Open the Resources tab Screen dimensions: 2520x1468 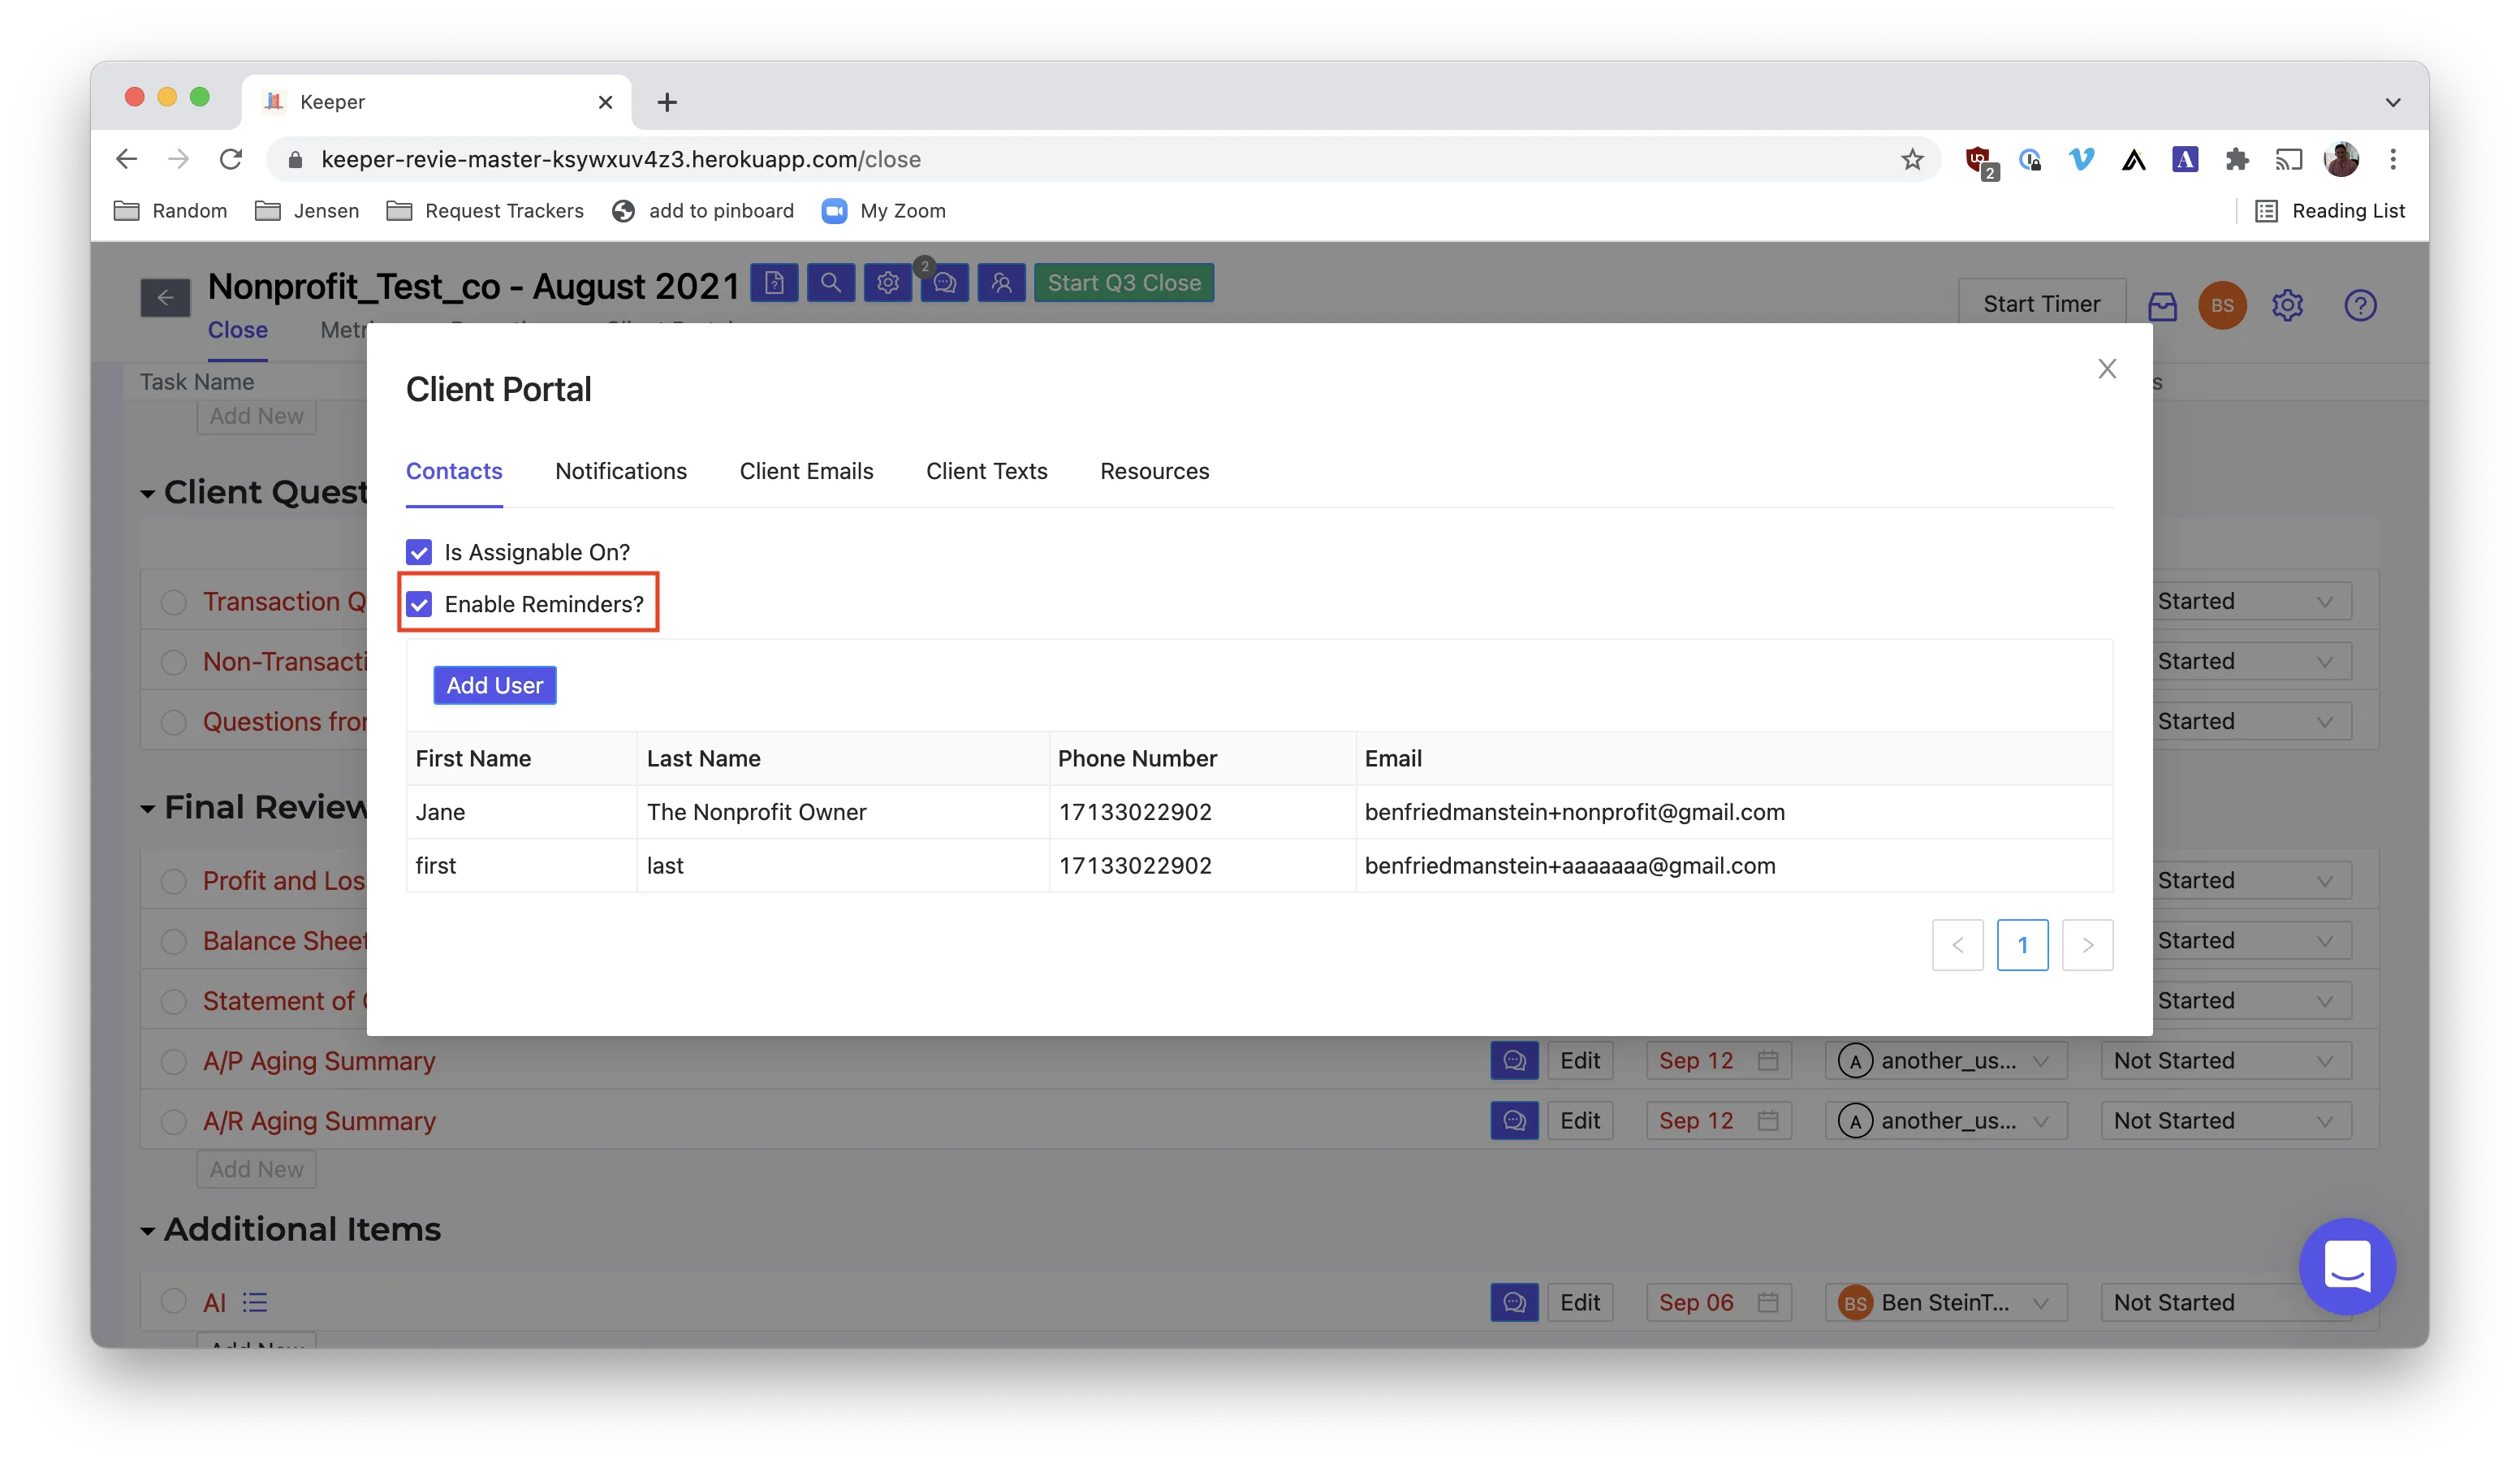[1154, 471]
